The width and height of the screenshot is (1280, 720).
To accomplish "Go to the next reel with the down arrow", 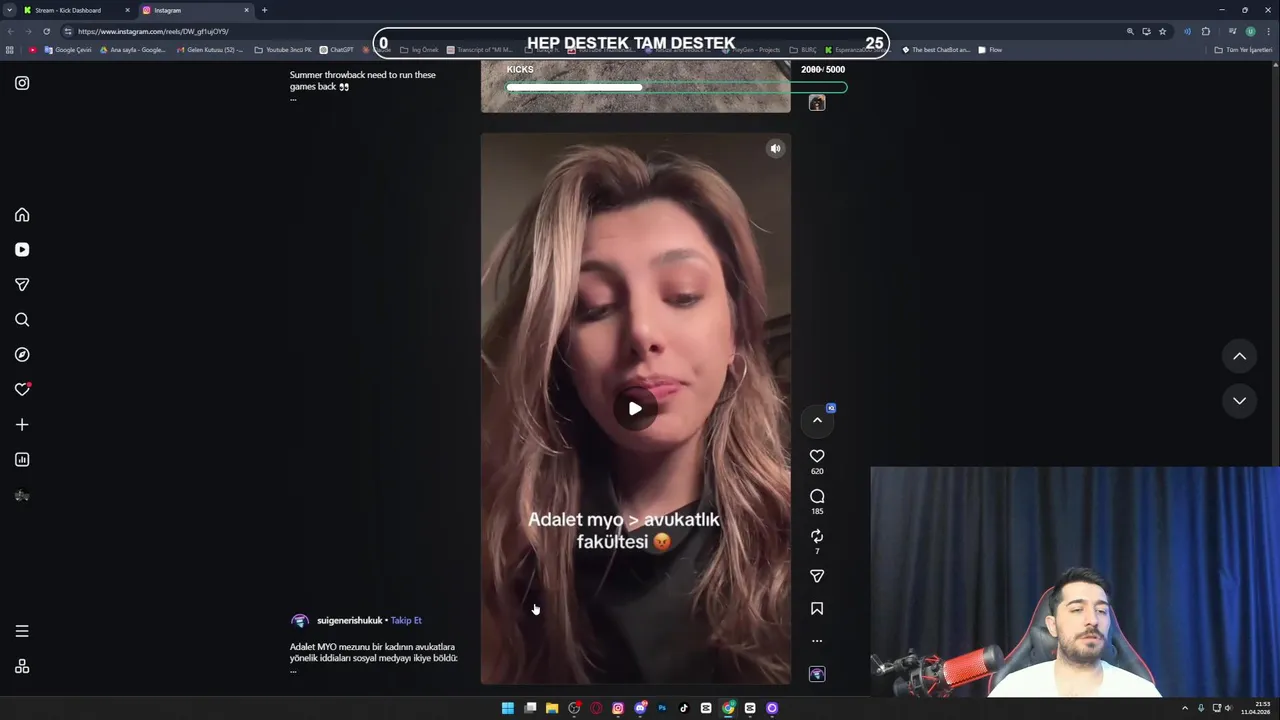I will 1239,400.
